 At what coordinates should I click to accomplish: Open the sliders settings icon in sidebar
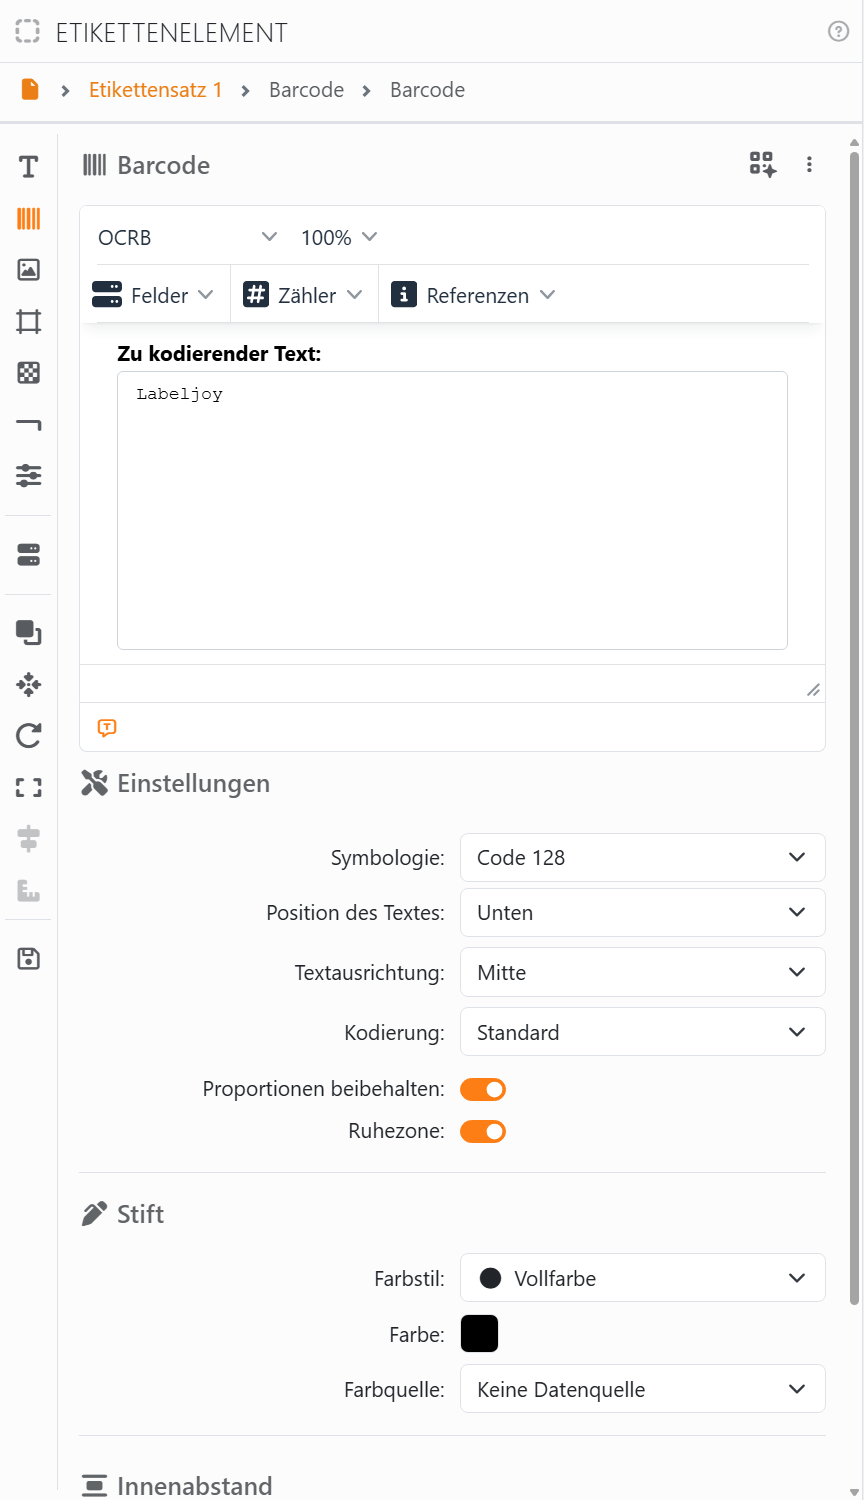click(29, 475)
